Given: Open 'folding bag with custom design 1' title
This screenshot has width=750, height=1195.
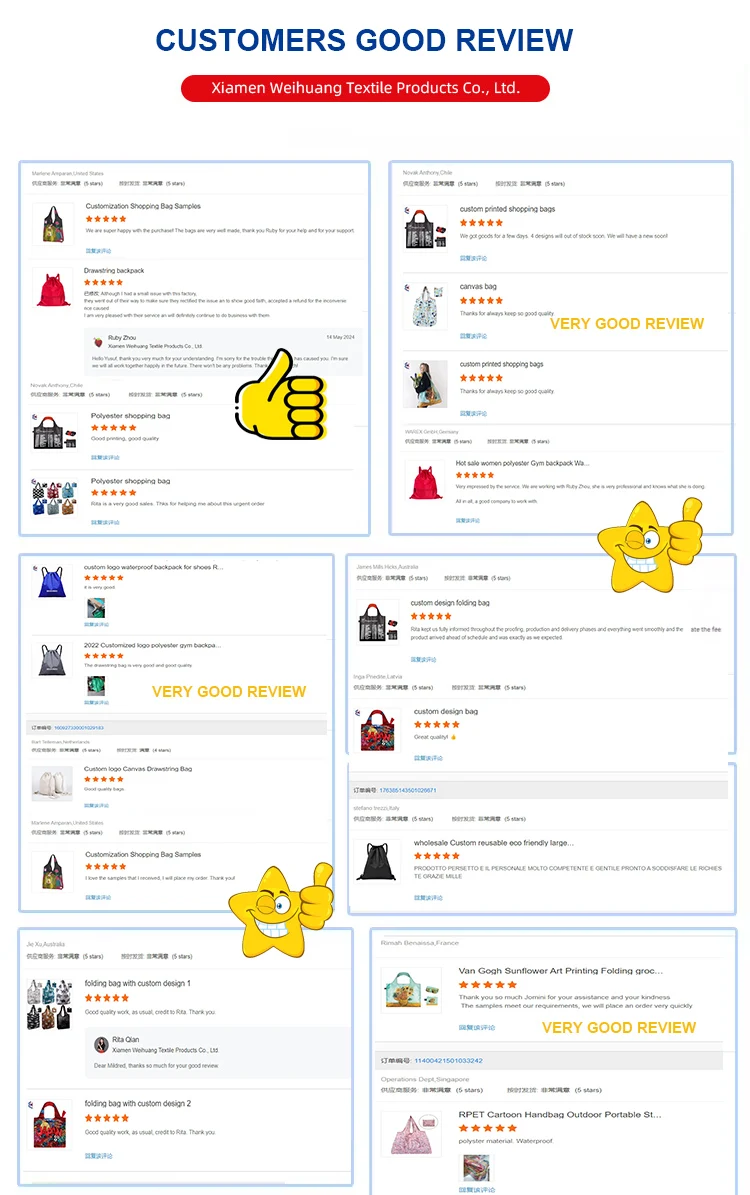Looking at the screenshot, I should click(137, 983).
